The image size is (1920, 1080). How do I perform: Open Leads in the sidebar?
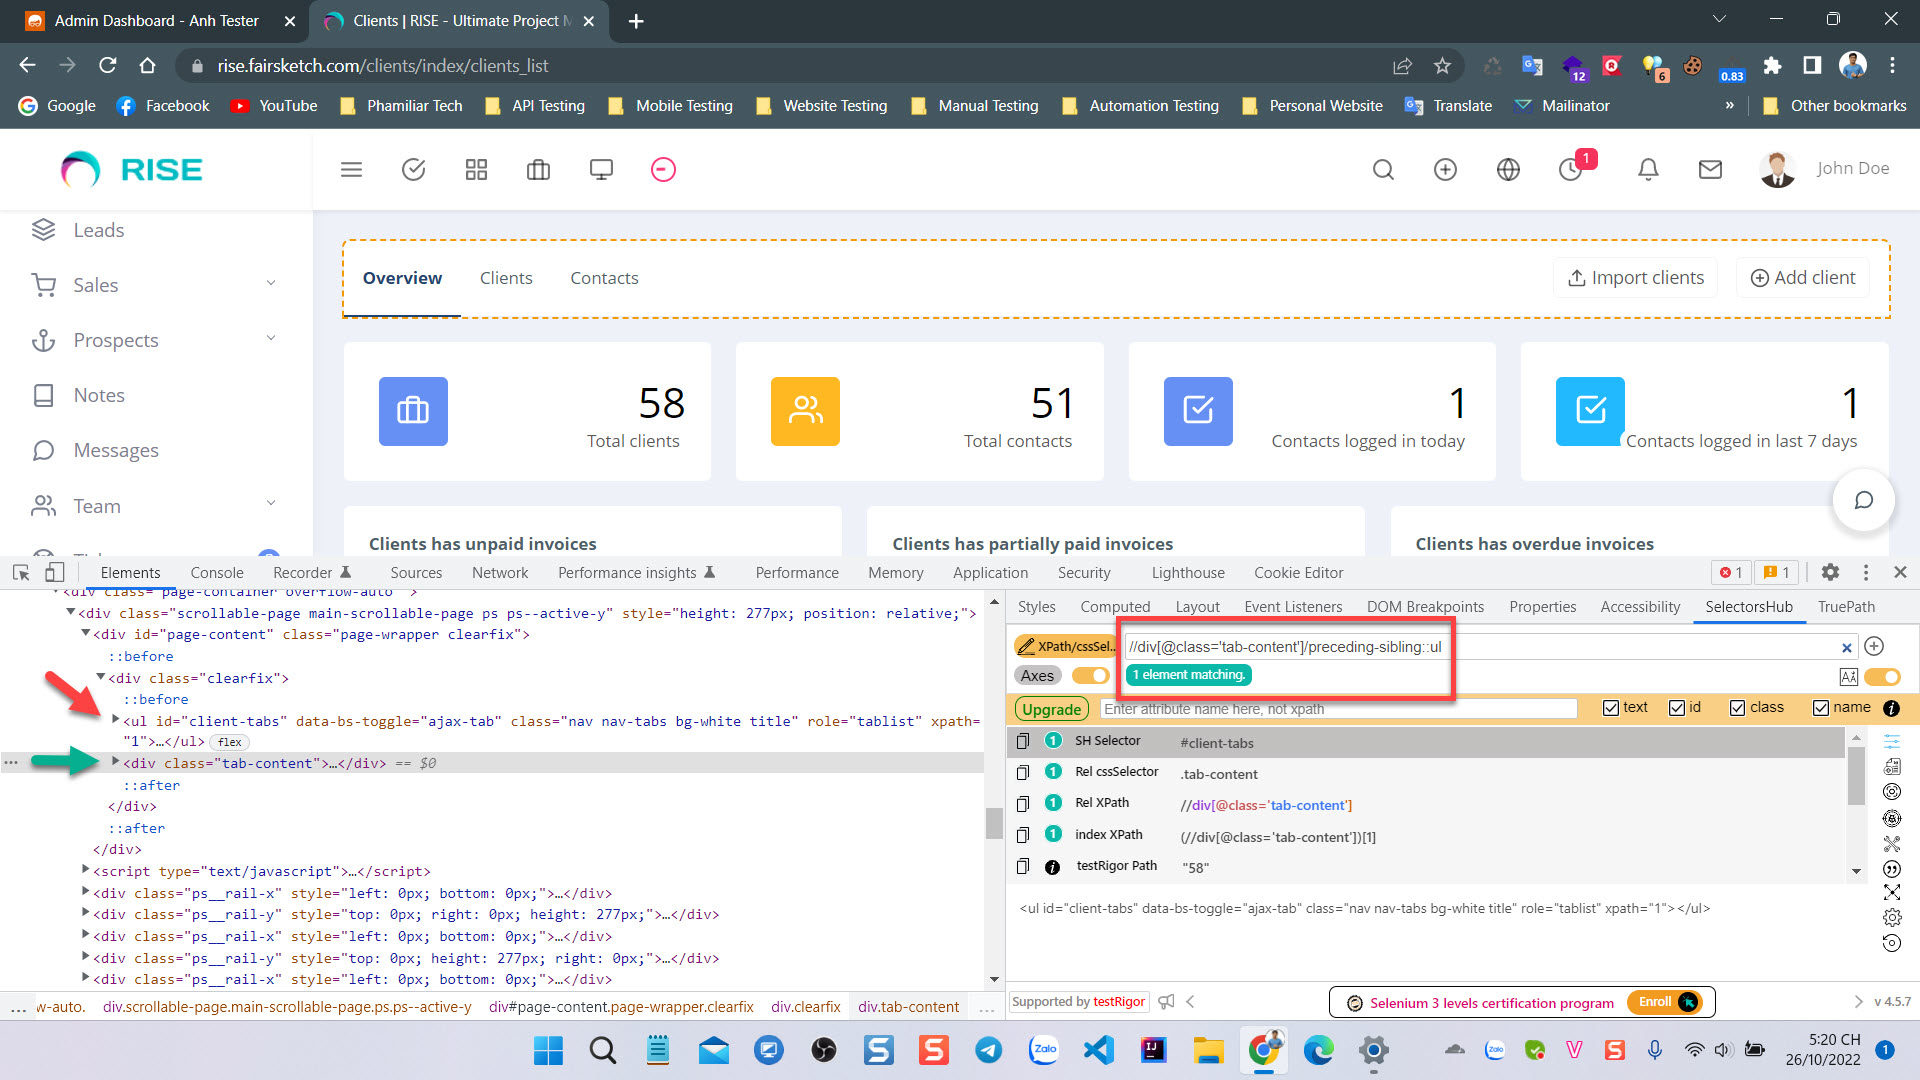coord(98,230)
